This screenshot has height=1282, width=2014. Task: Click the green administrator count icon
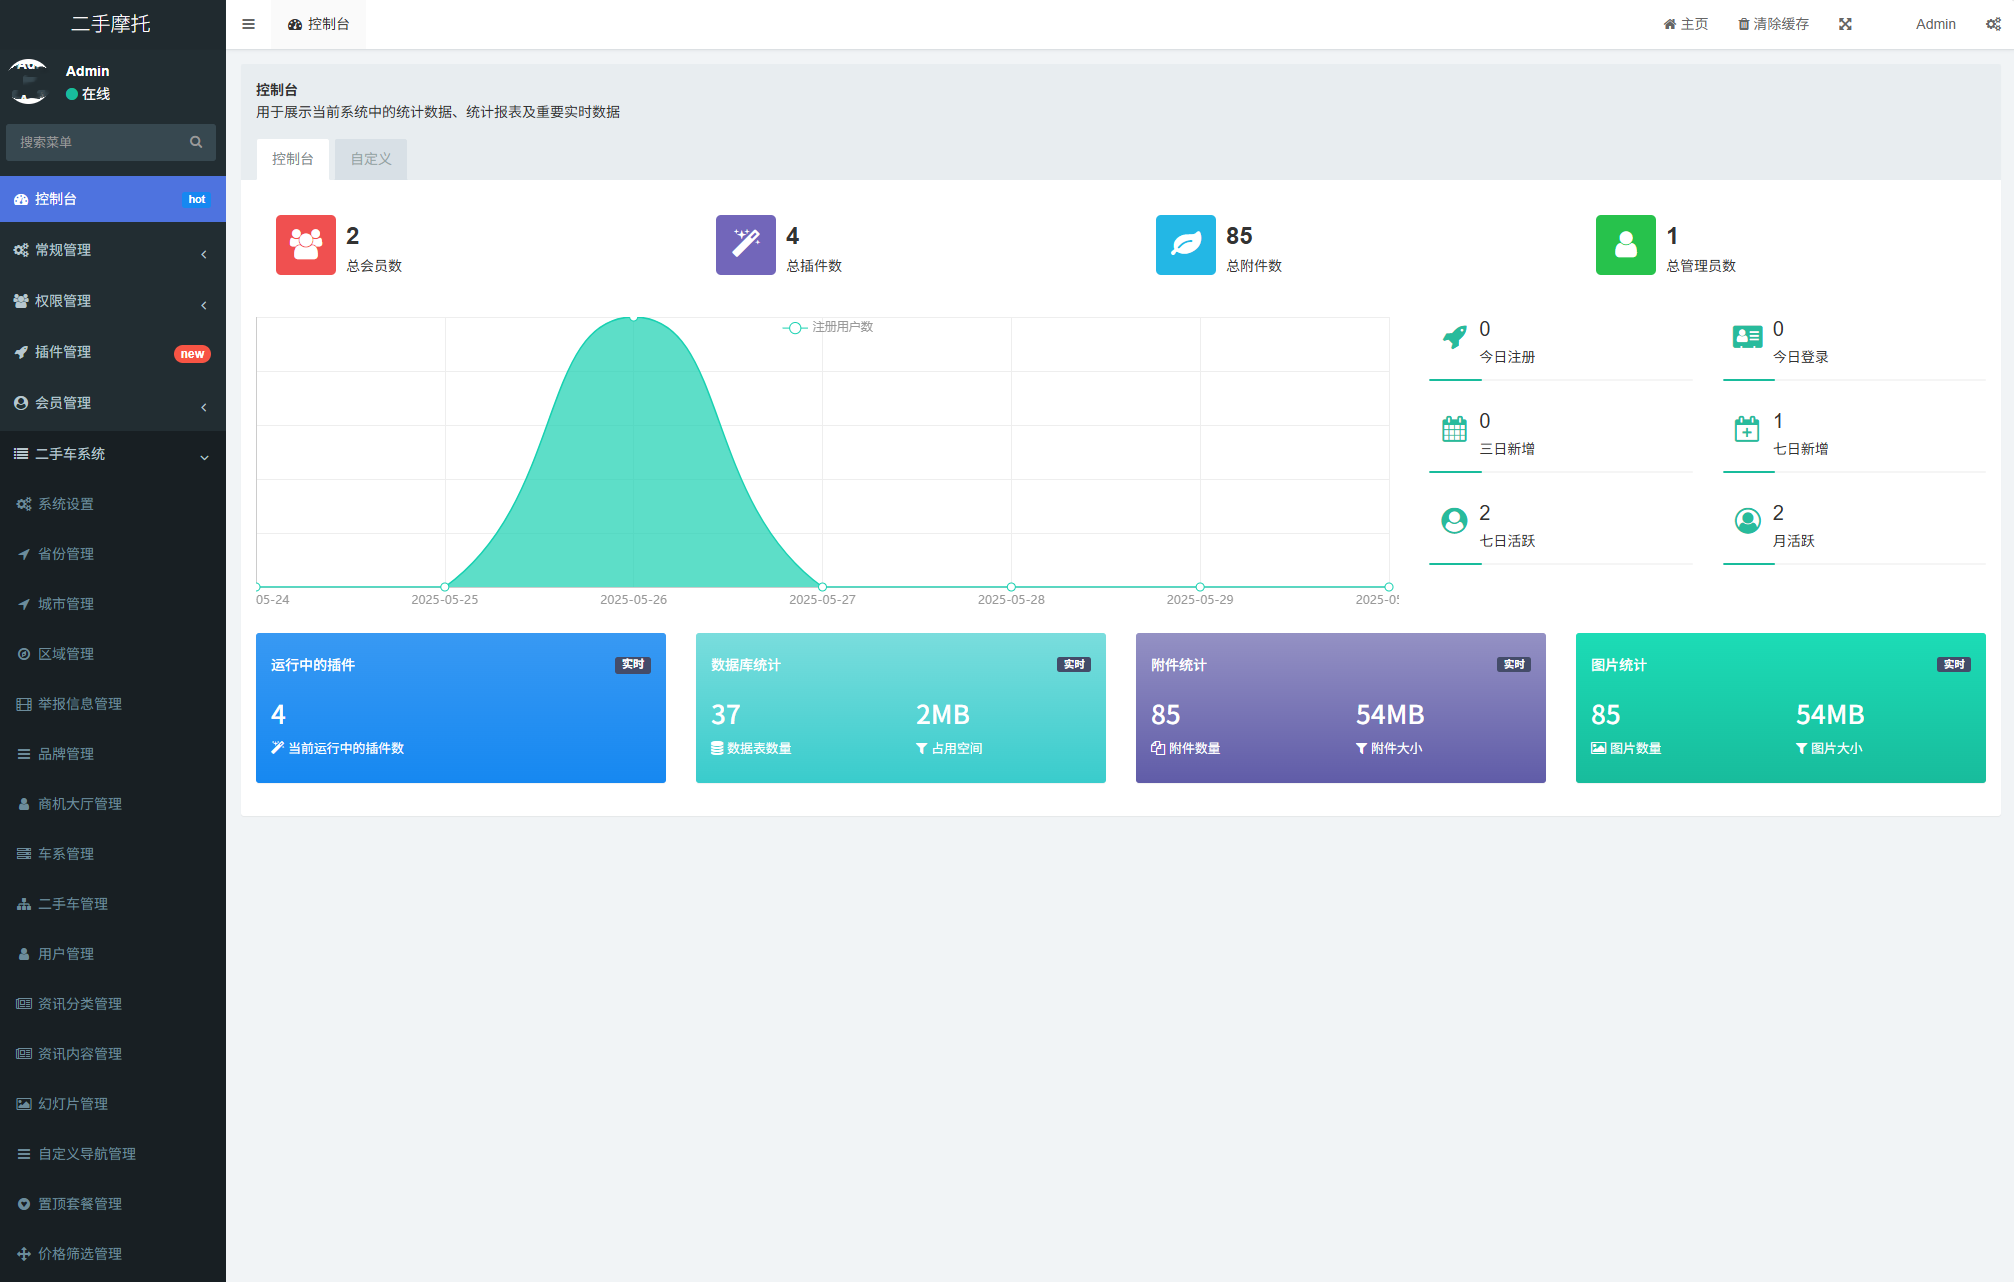pyautogui.click(x=1625, y=244)
